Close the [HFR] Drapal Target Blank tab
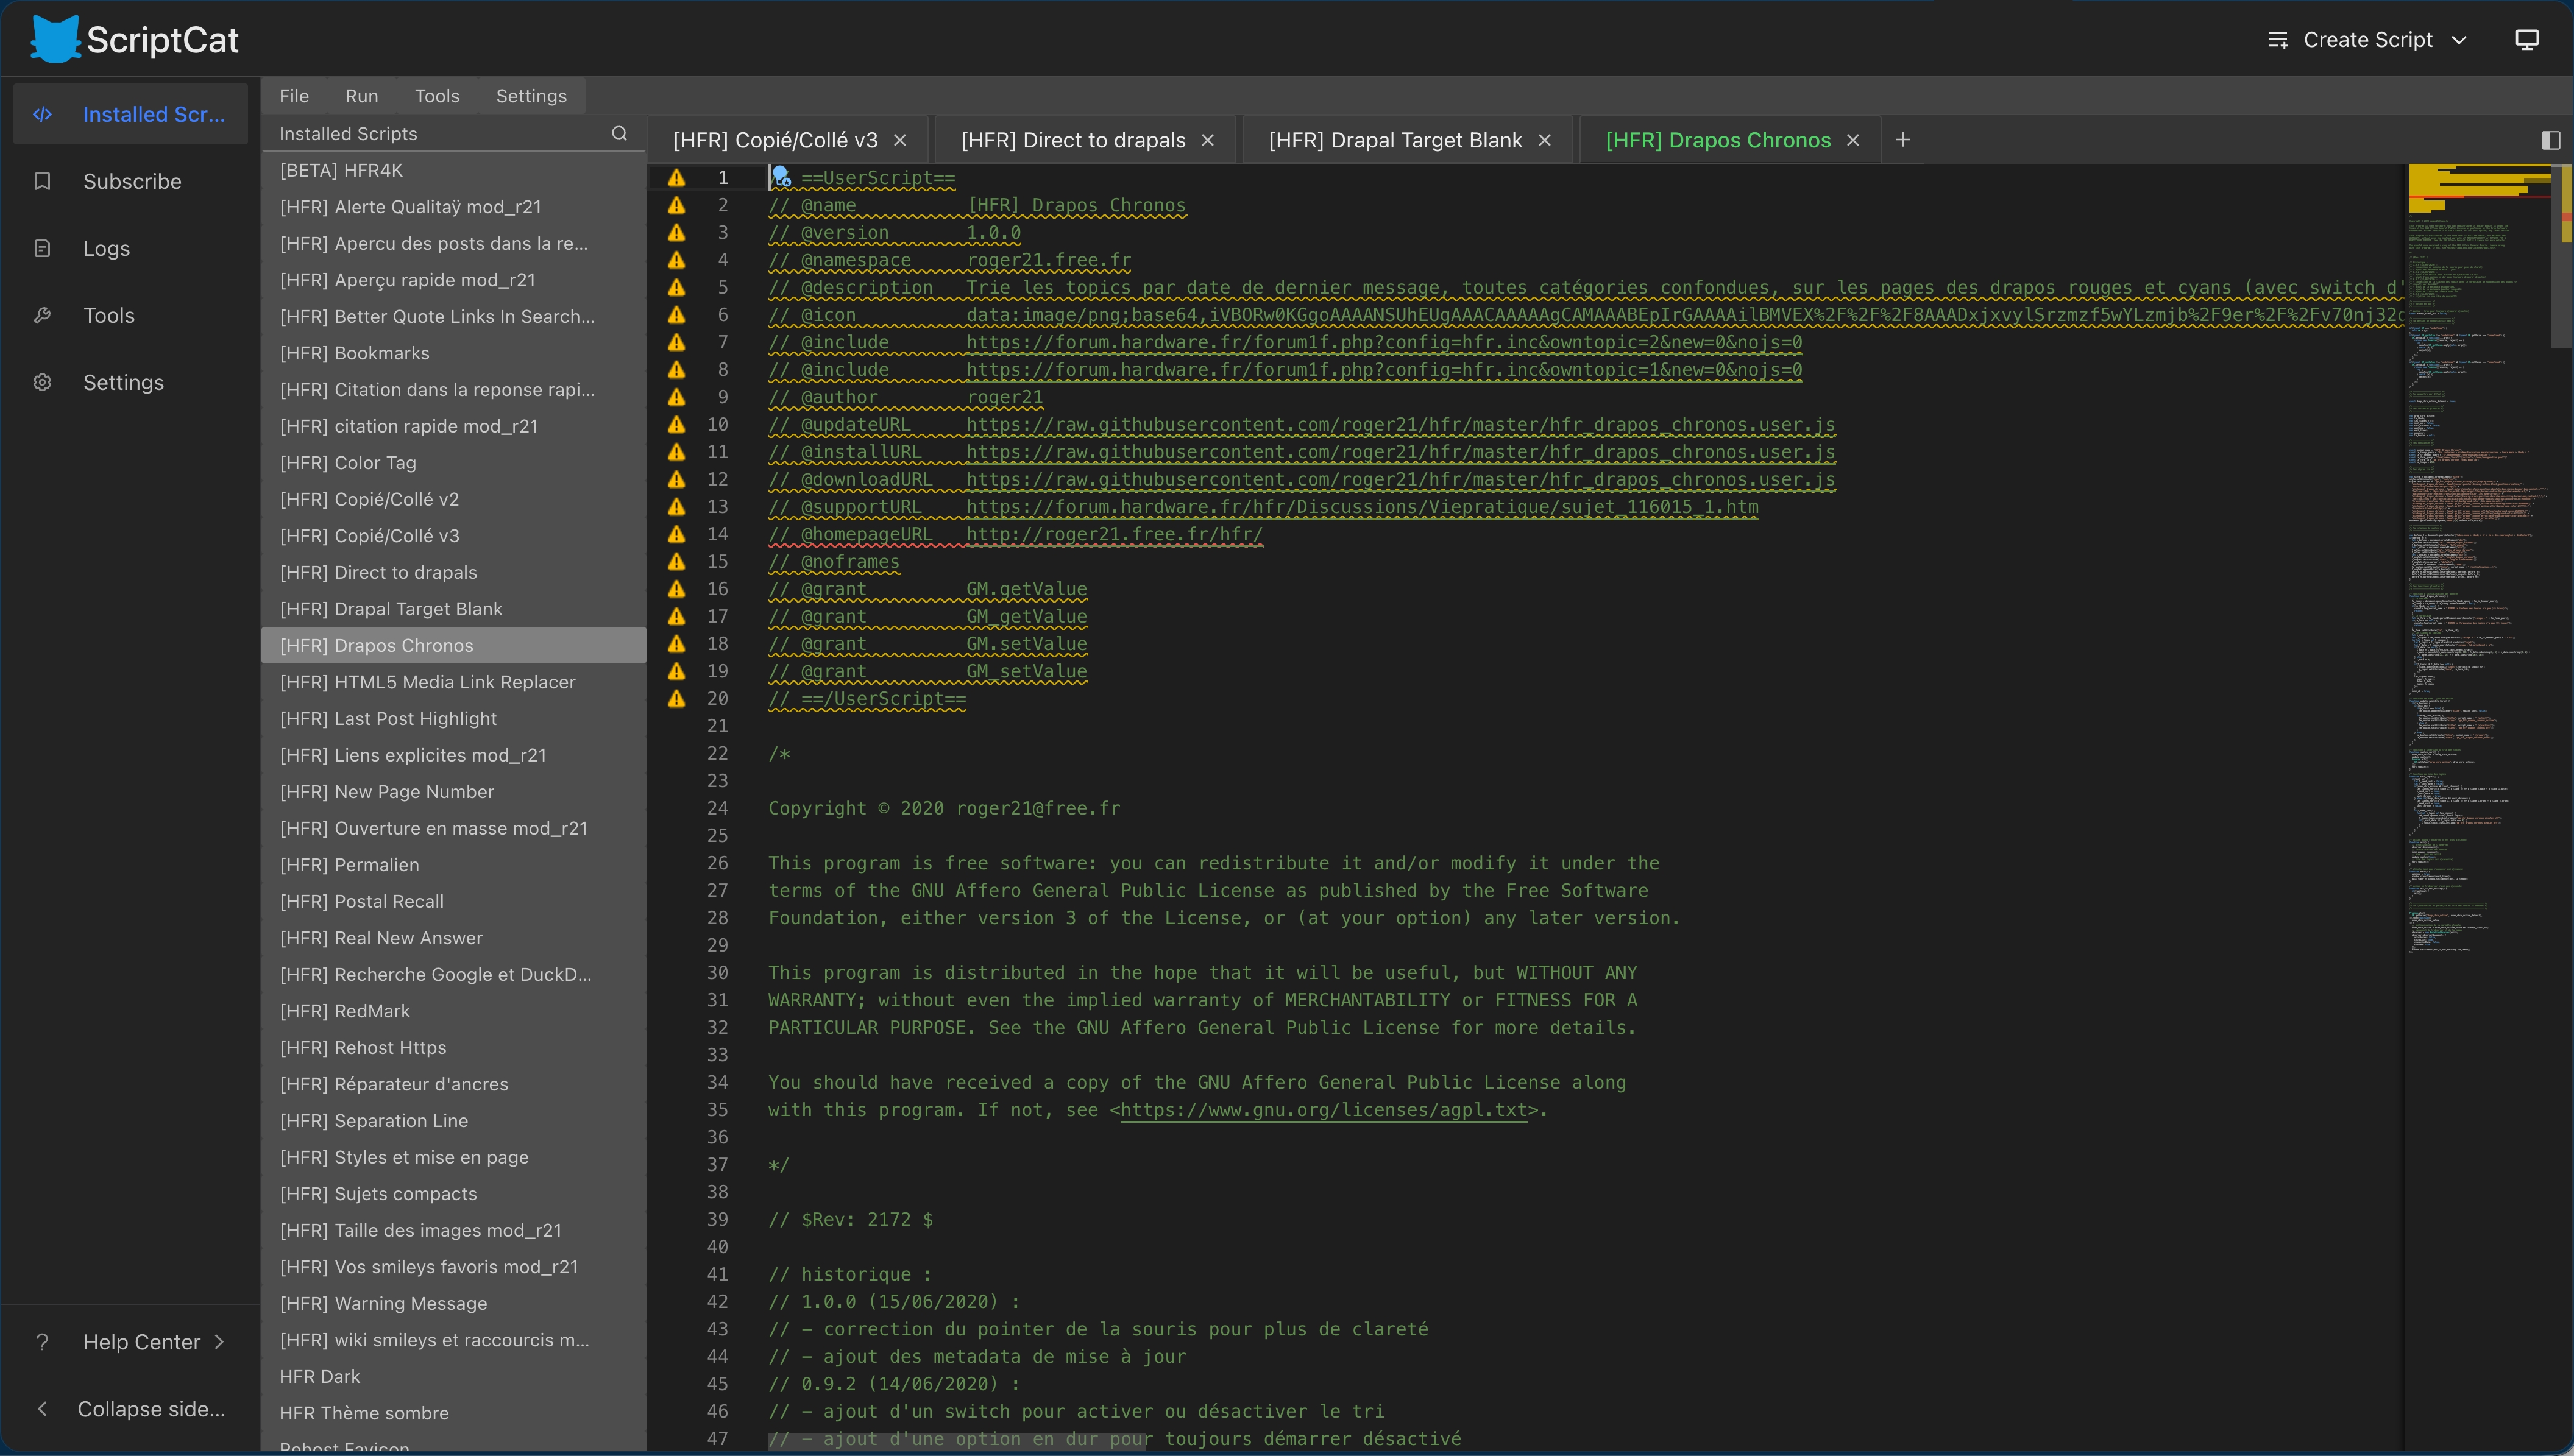Screen dimensions: 2574x1456 tap(1545, 140)
